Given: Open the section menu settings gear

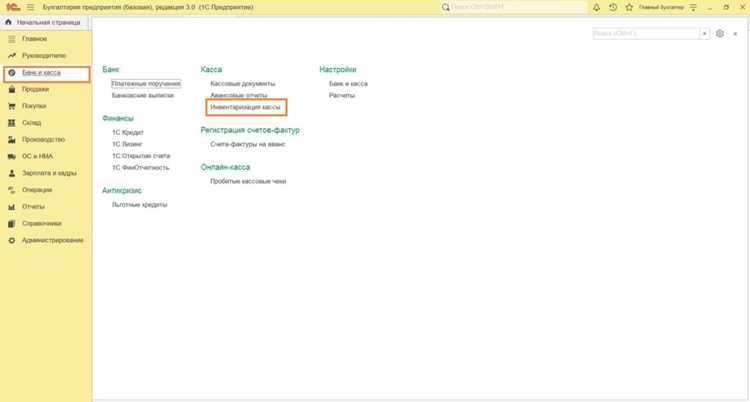Looking at the screenshot, I should (x=720, y=34).
